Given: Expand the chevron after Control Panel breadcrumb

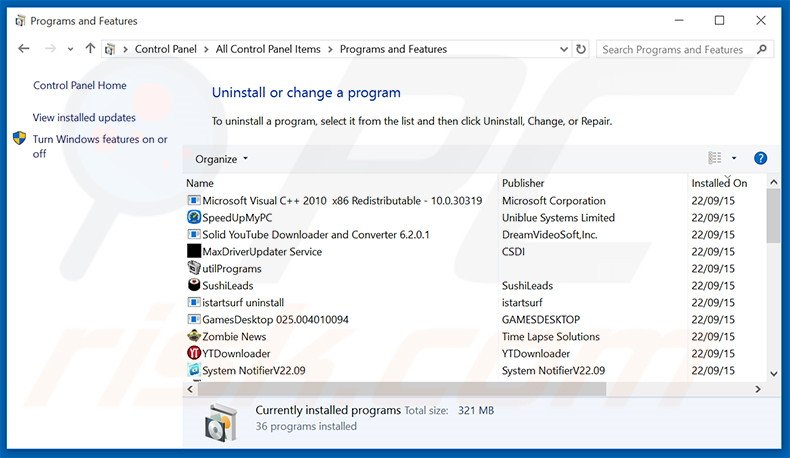Looking at the screenshot, I should 206,49.
